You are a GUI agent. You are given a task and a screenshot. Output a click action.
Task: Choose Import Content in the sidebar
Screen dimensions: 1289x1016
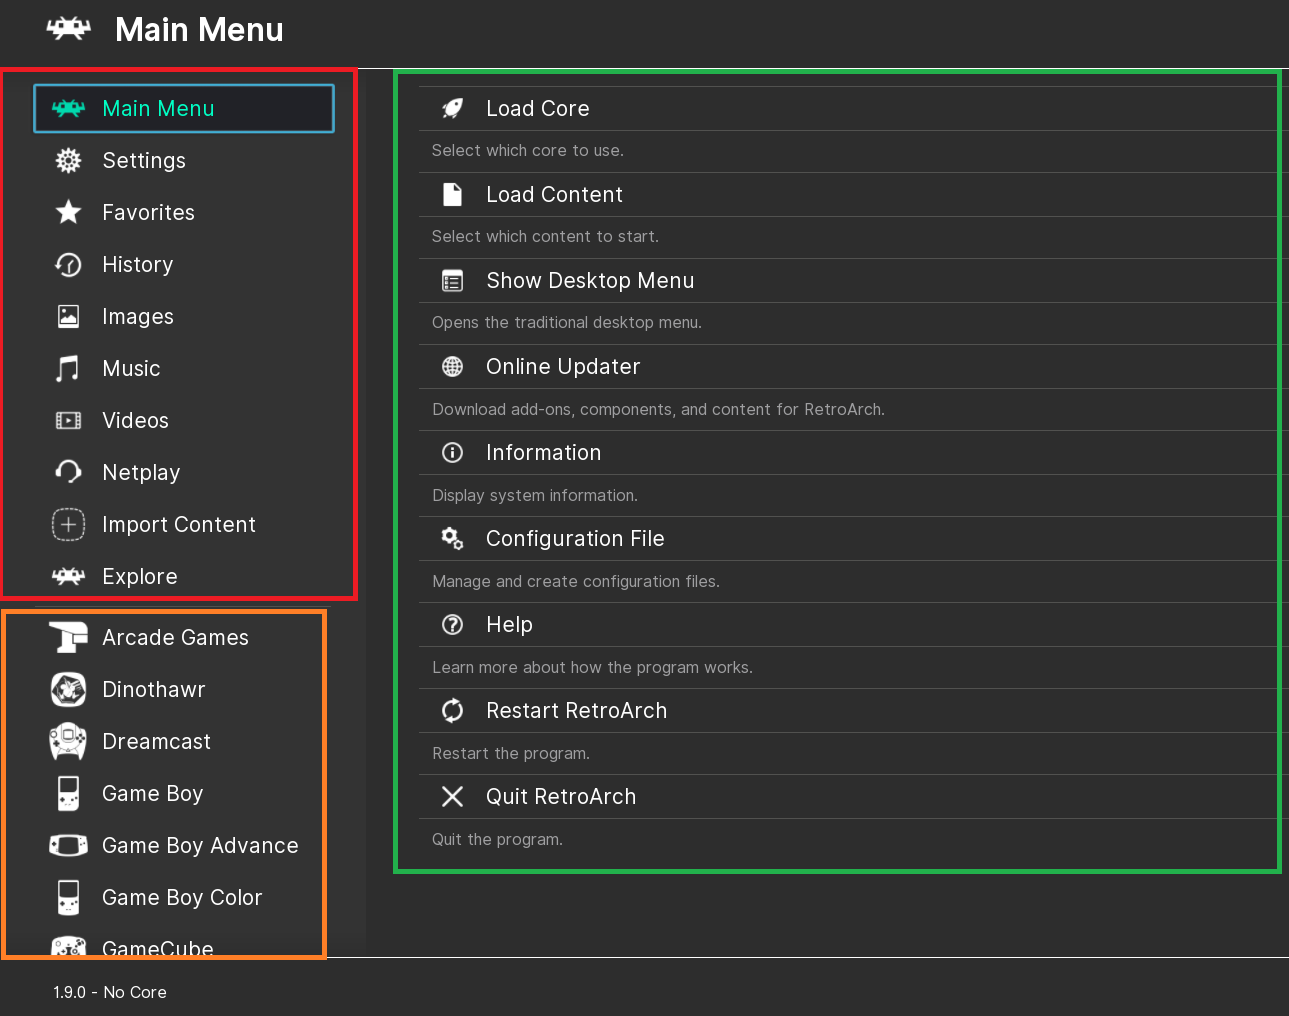click(x=184, y=524)
